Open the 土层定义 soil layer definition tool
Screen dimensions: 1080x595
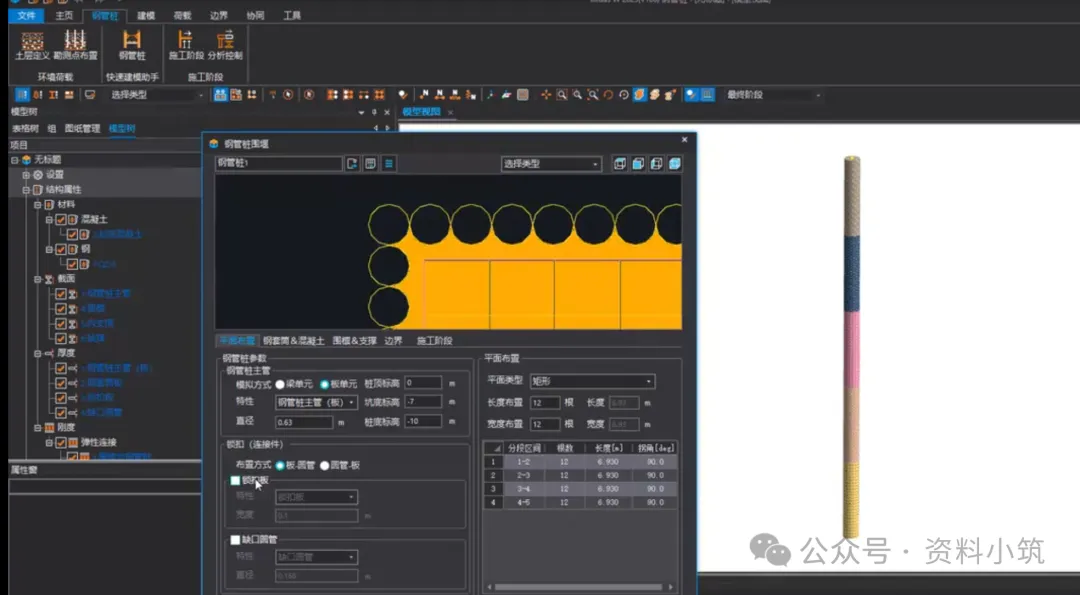pyautogui.click(x=32, y=45)
